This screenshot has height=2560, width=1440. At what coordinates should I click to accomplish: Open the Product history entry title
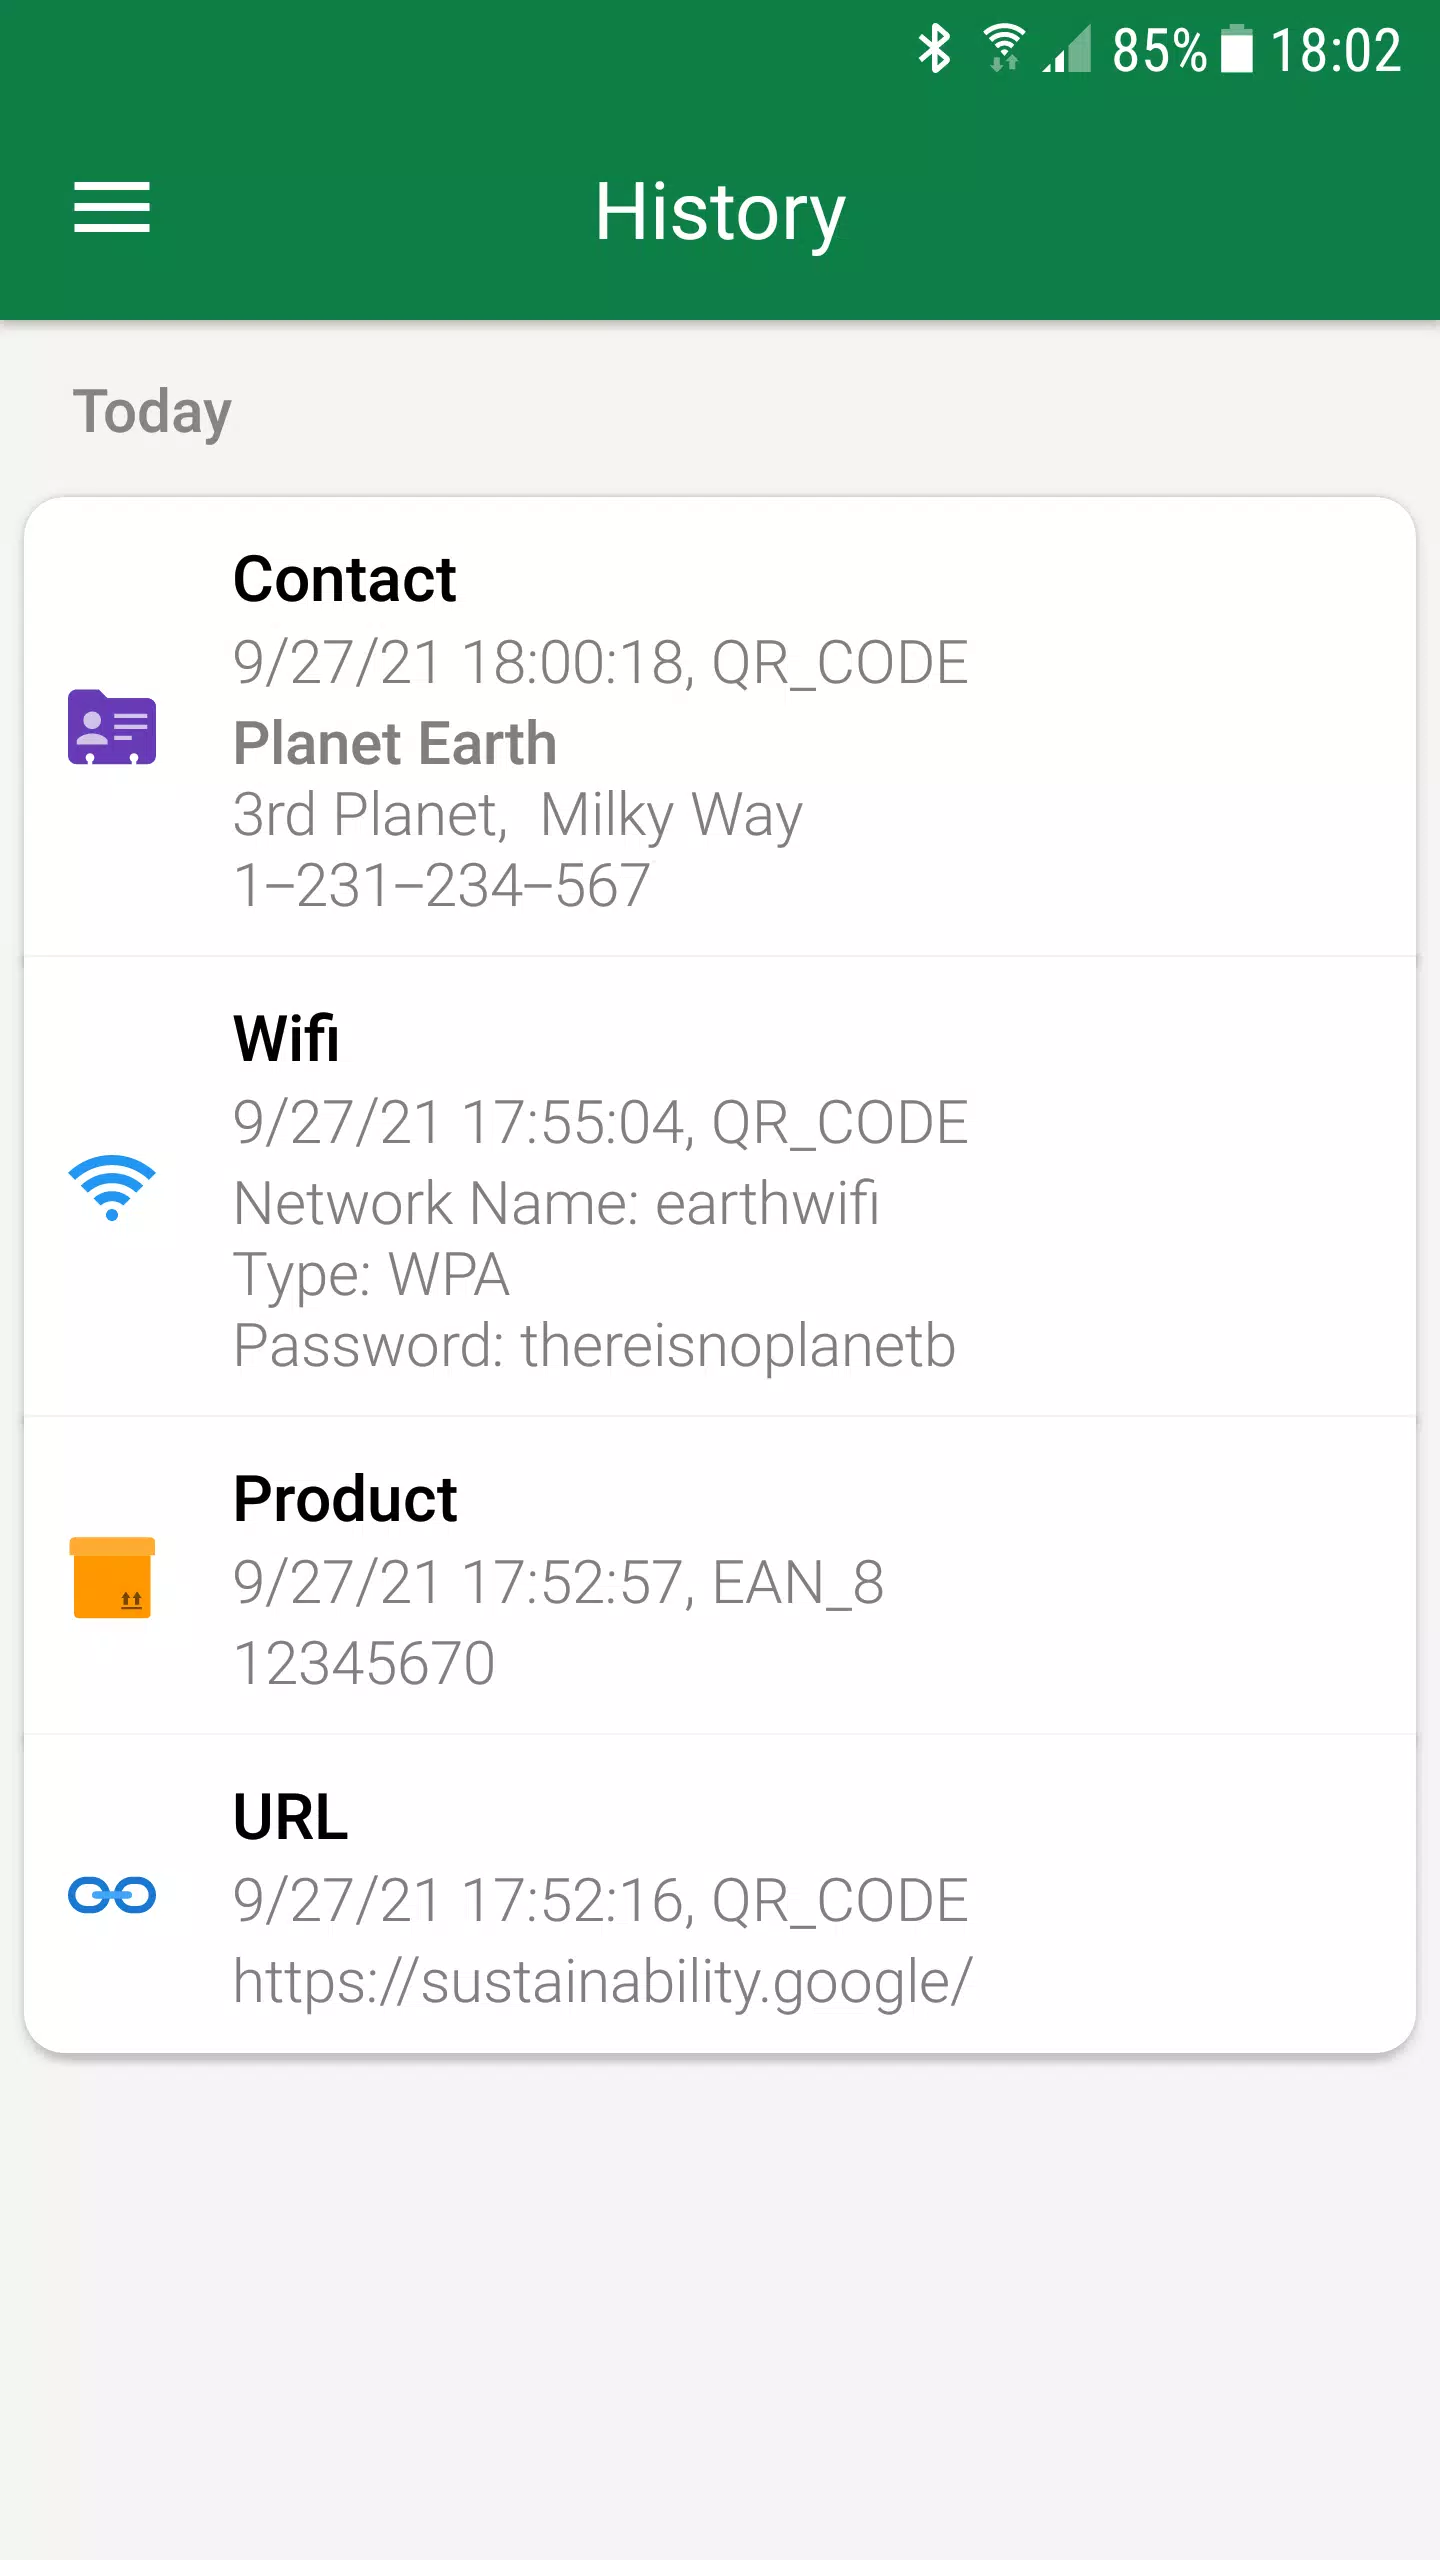(x=345, y=1499)
